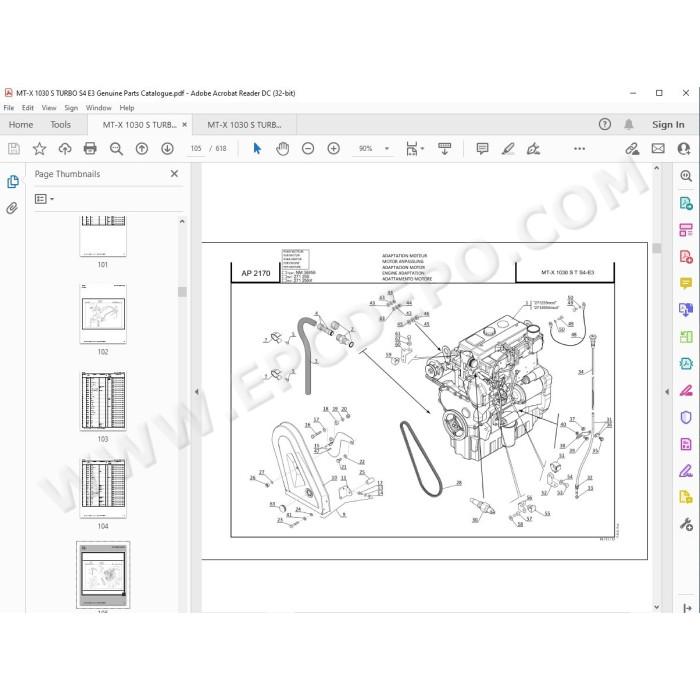Go to previous page arrow
Image resolution: width=700 pixels, height=700 pixels.
click(142, 149)
